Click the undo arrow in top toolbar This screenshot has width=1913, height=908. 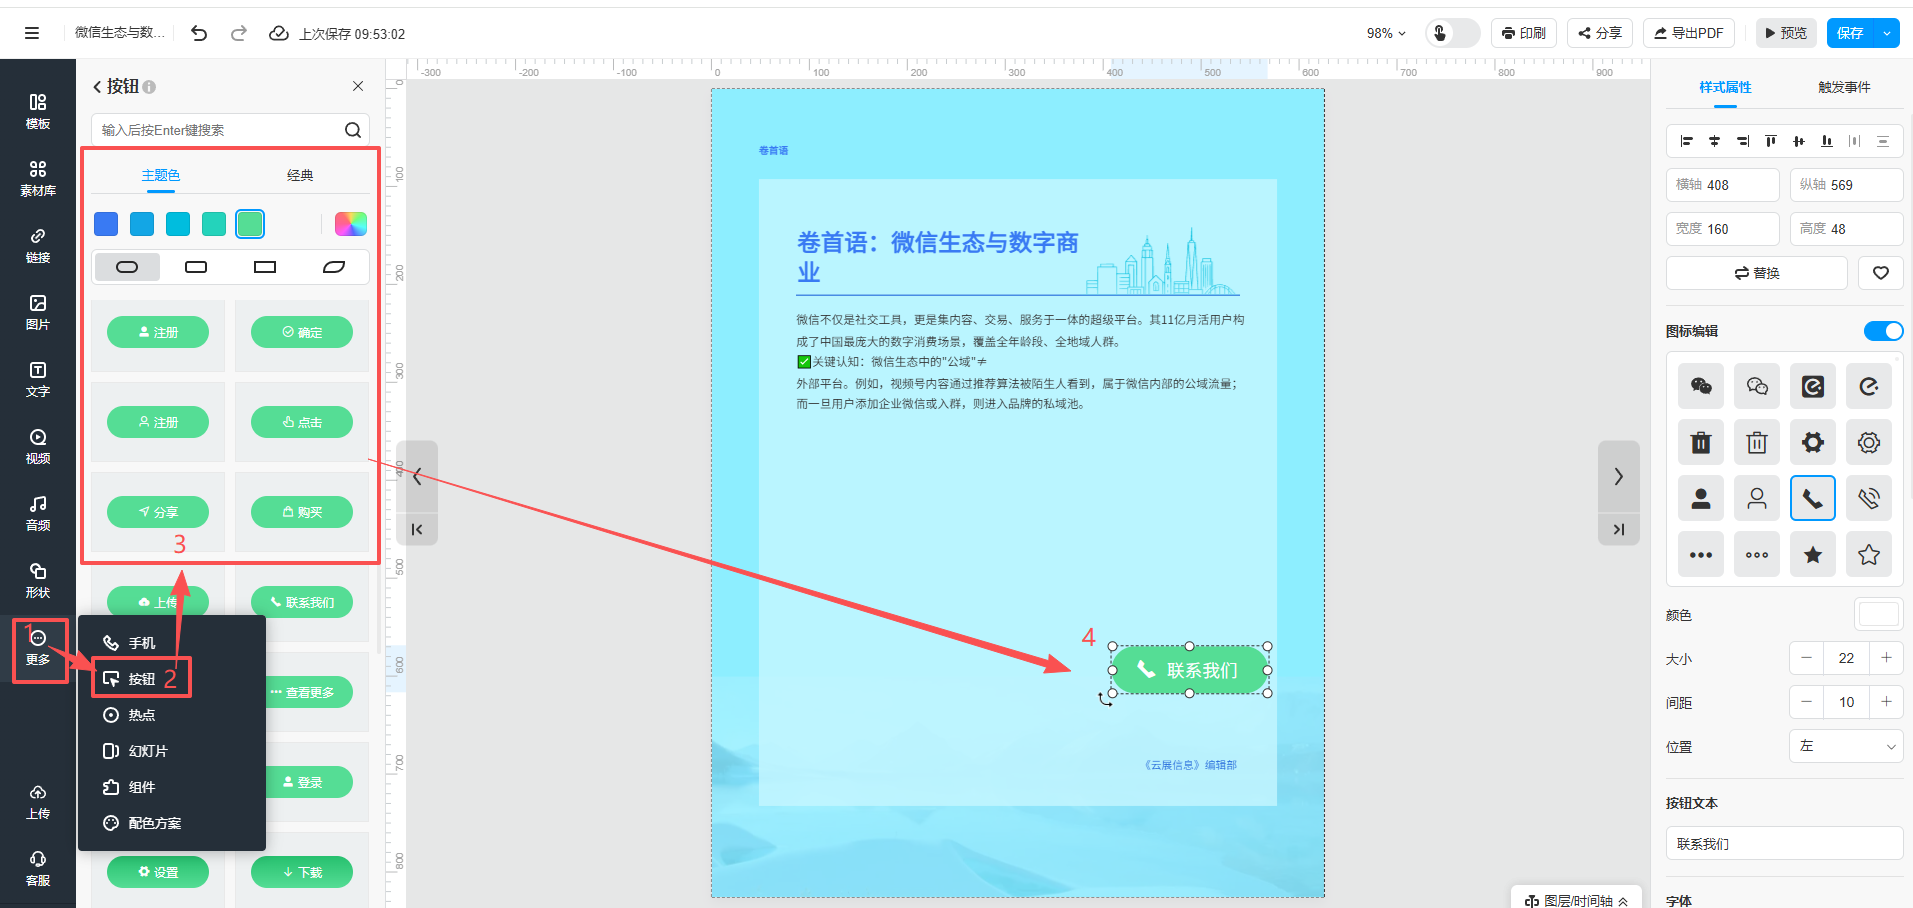199,33
